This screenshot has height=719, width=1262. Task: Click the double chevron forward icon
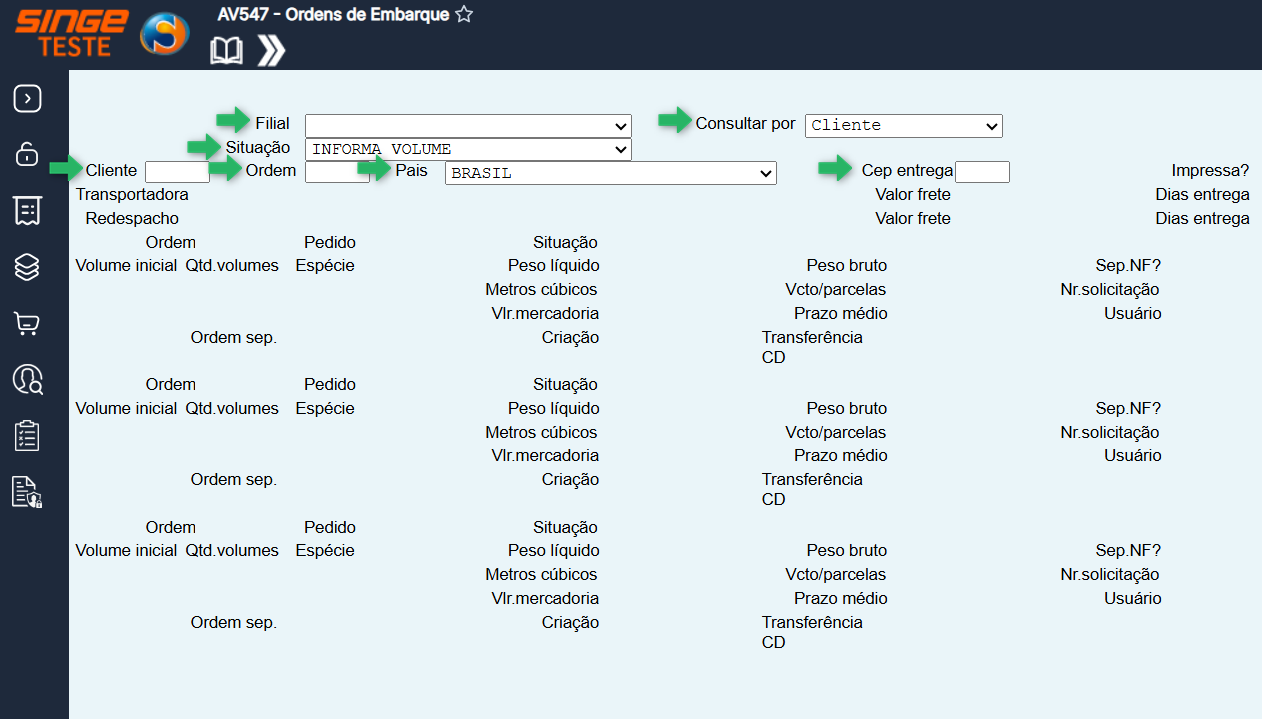coord(271,51)
